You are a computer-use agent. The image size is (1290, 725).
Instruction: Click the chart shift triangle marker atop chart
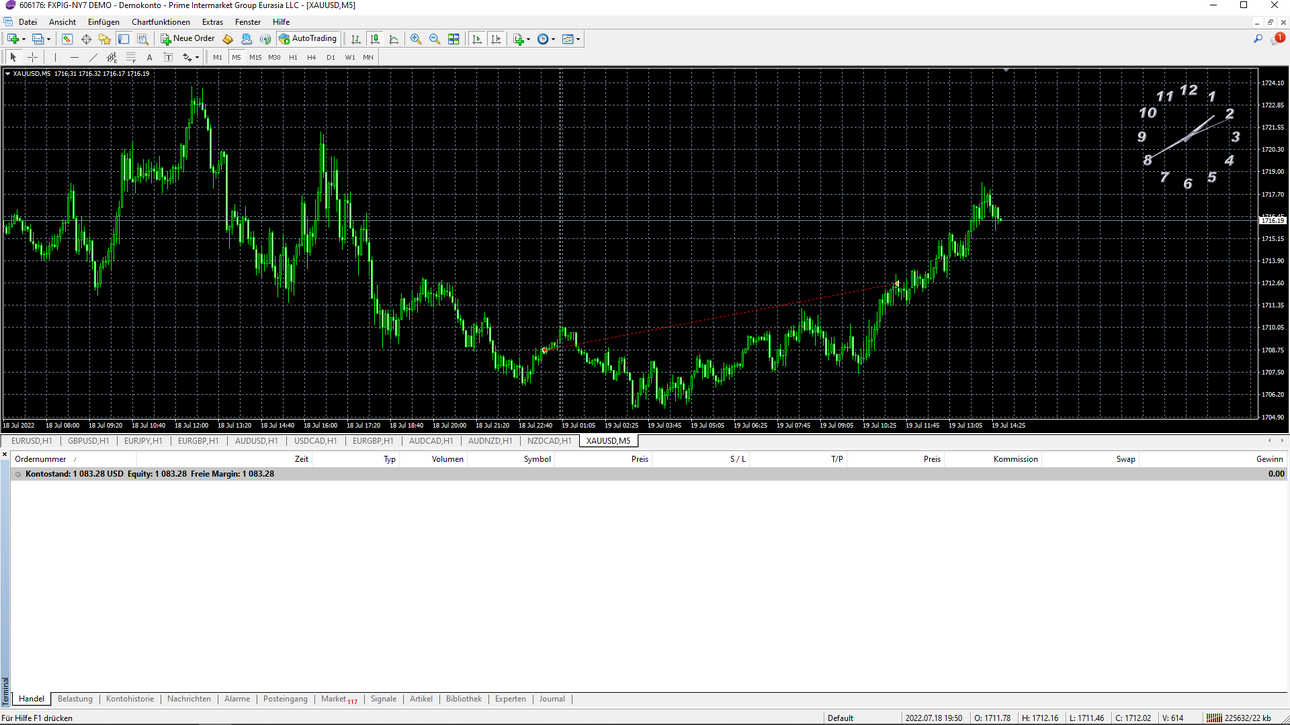pos(1005,69)
